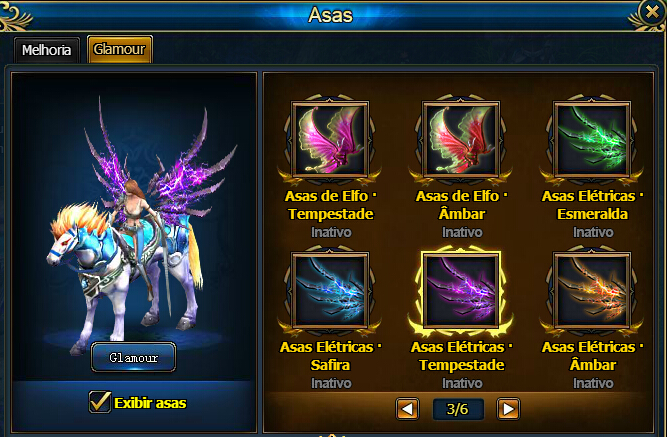Select the pink Asas de Elfo Tempestade icon

tap(330, 139)
